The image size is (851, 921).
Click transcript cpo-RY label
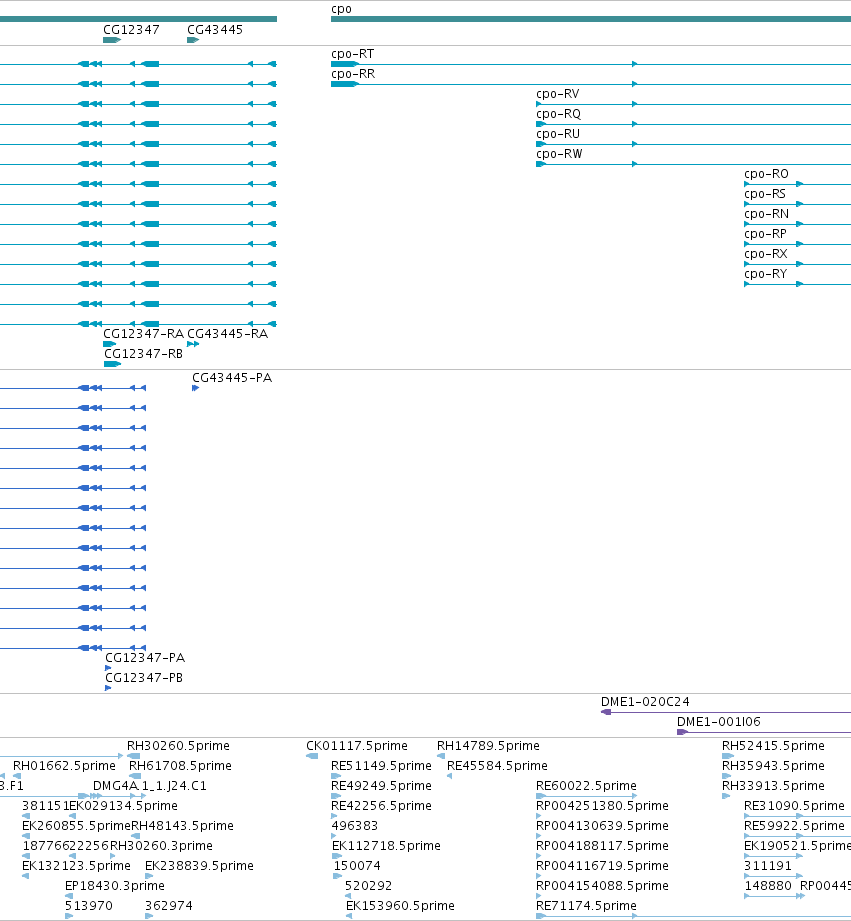pos(765,274)
